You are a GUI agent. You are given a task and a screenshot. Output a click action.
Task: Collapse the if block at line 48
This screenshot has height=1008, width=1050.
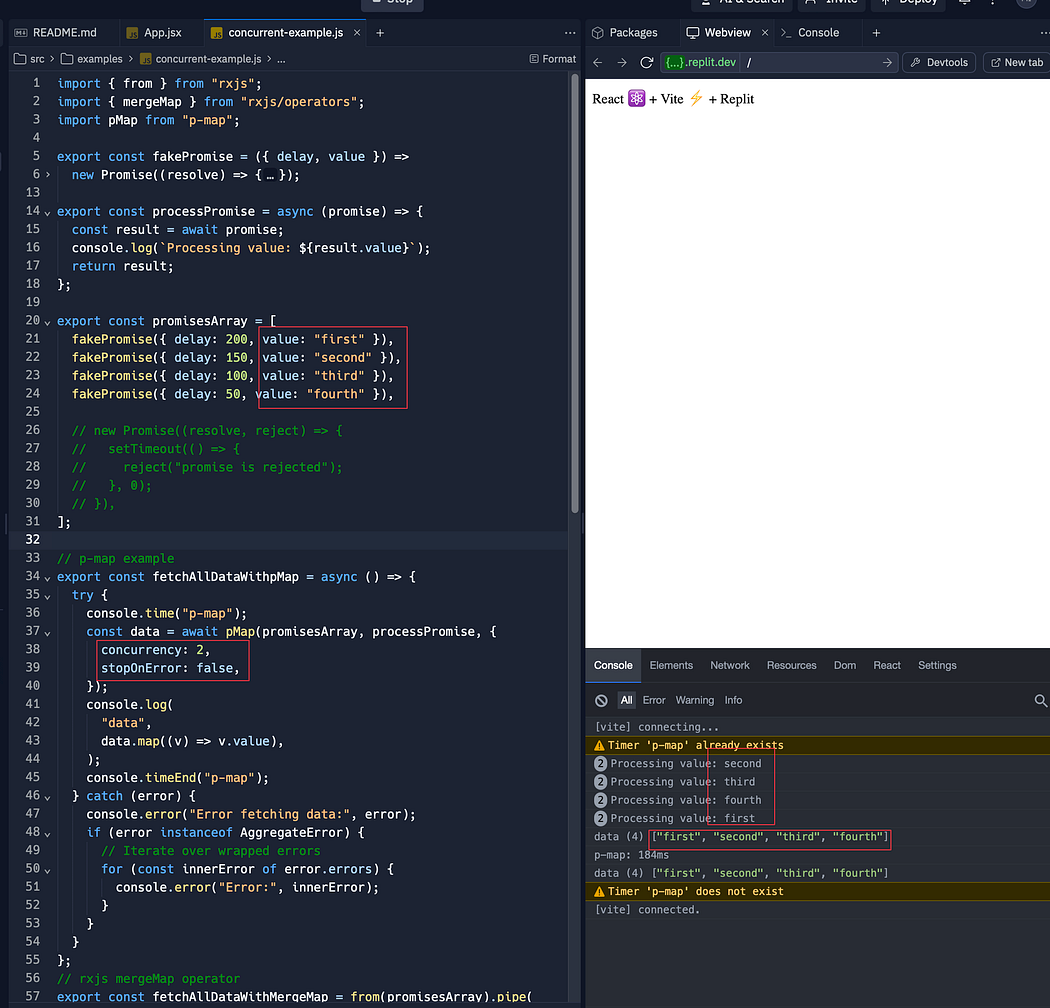point(48,833)
